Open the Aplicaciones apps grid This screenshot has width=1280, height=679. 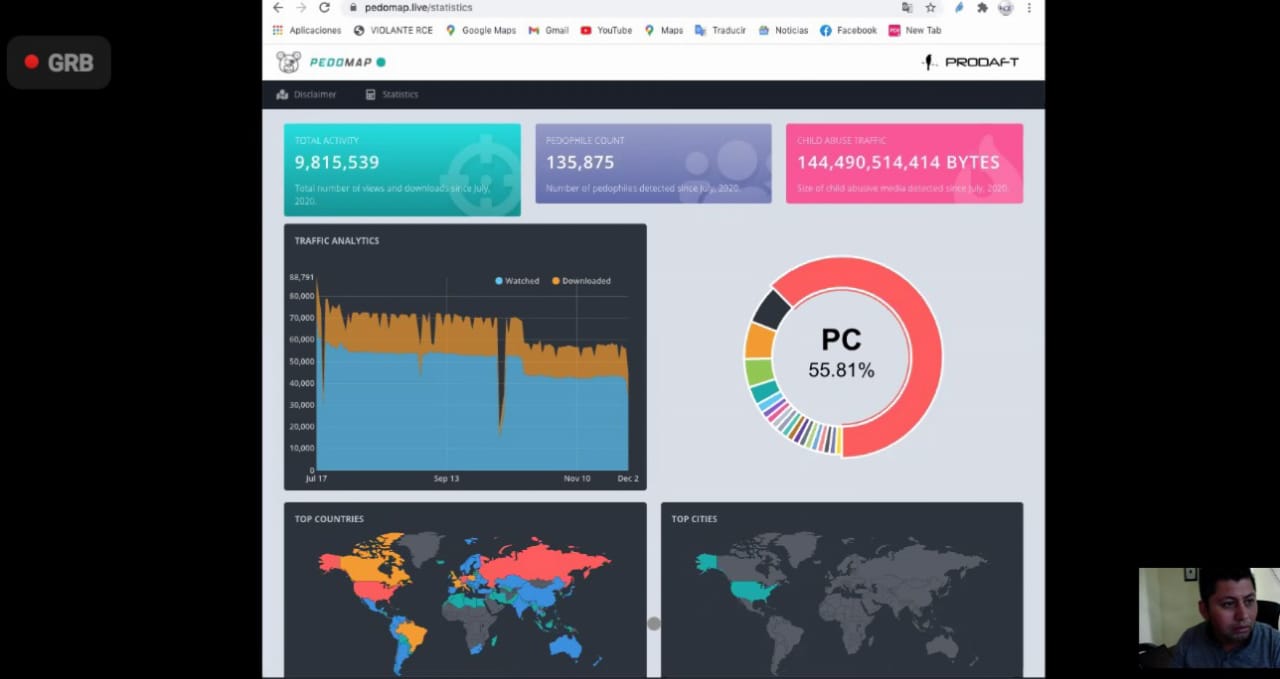[307, 30]
